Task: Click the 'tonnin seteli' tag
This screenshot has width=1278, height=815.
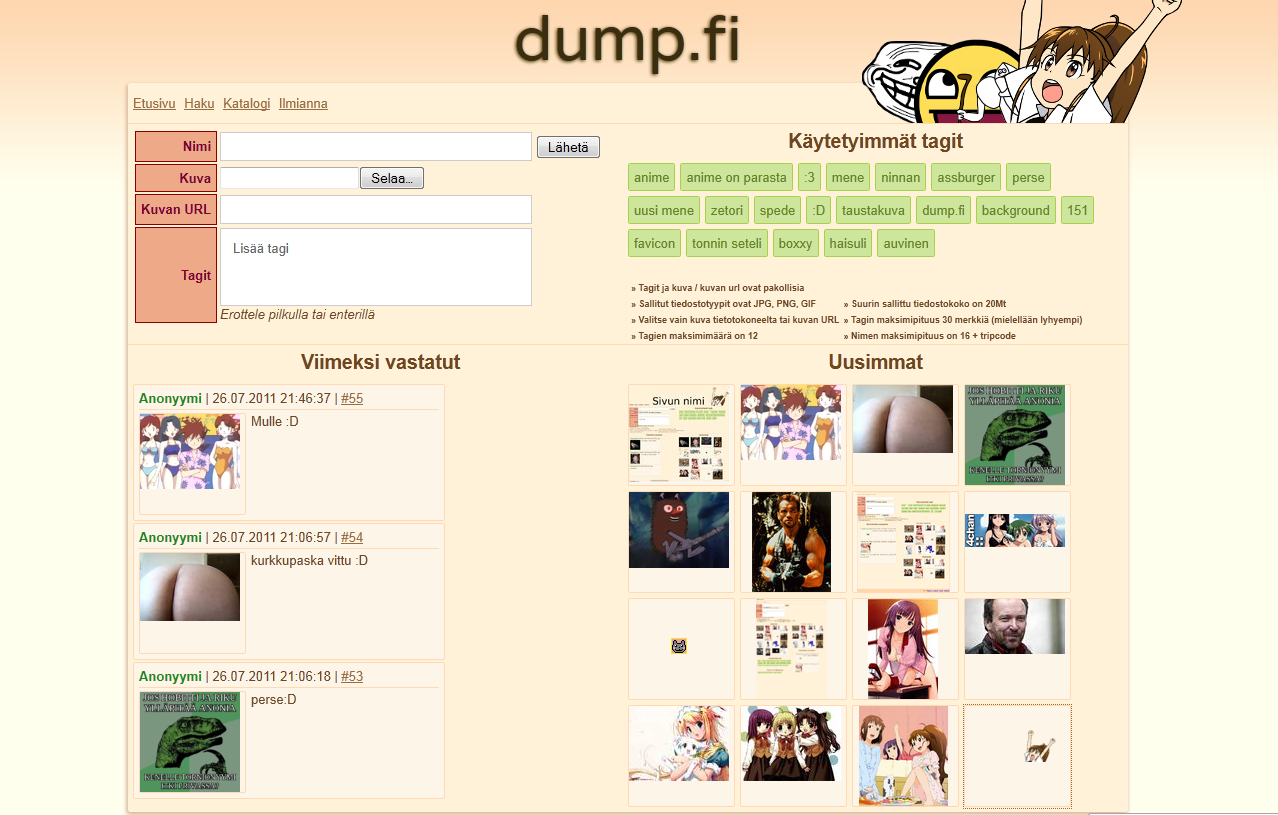Action: pyautogui.click(x=727, y=243)
